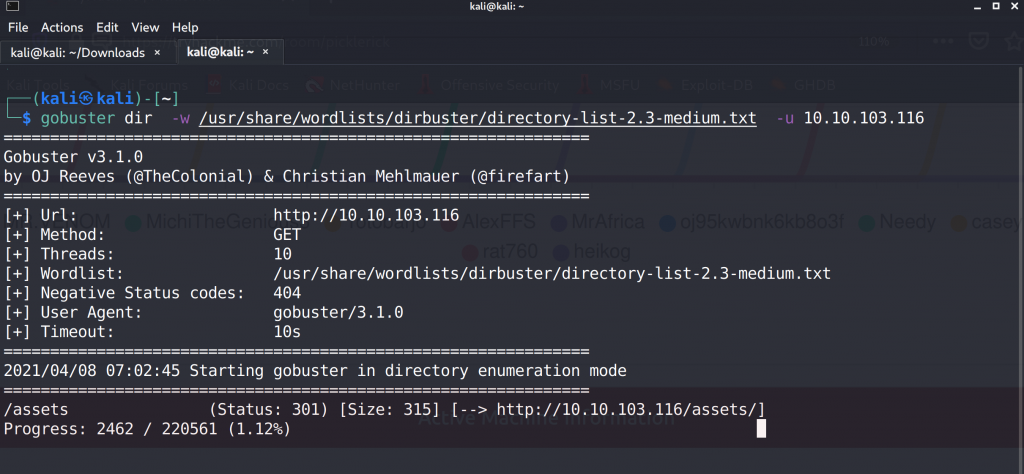Close the active kali@kali: ~ tab
The width and height of the screenshot is (1024, 474).
[267, 52]
